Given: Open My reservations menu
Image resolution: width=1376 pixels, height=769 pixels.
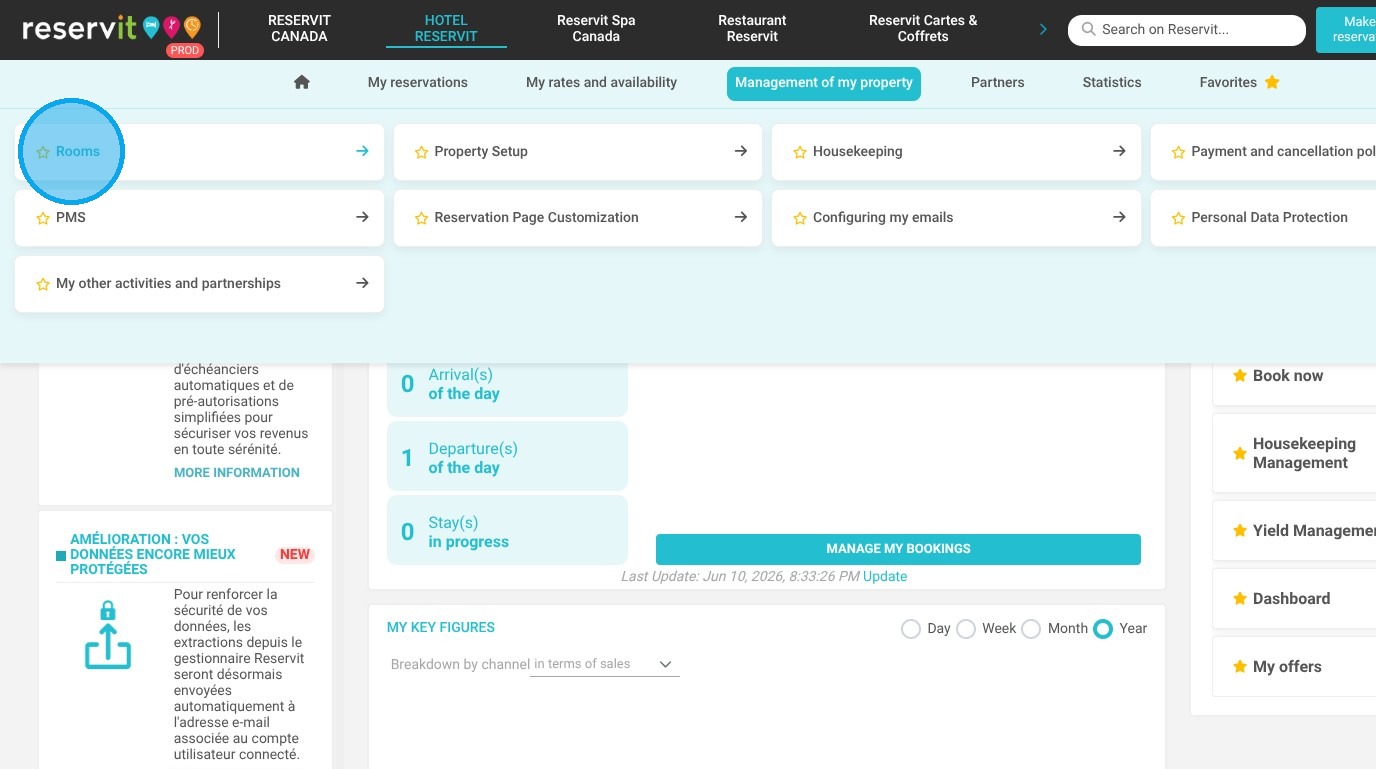Looking at the screenshot, I should [418, 82].
